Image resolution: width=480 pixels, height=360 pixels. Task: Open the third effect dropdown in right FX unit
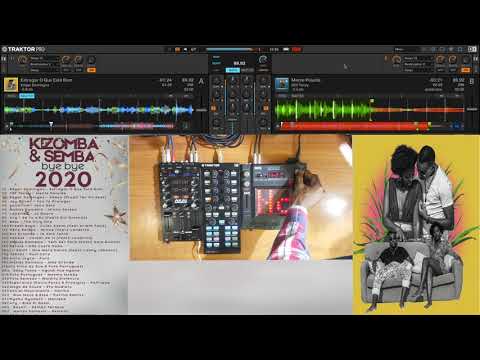pyautogui.click(x=418, y=70)
